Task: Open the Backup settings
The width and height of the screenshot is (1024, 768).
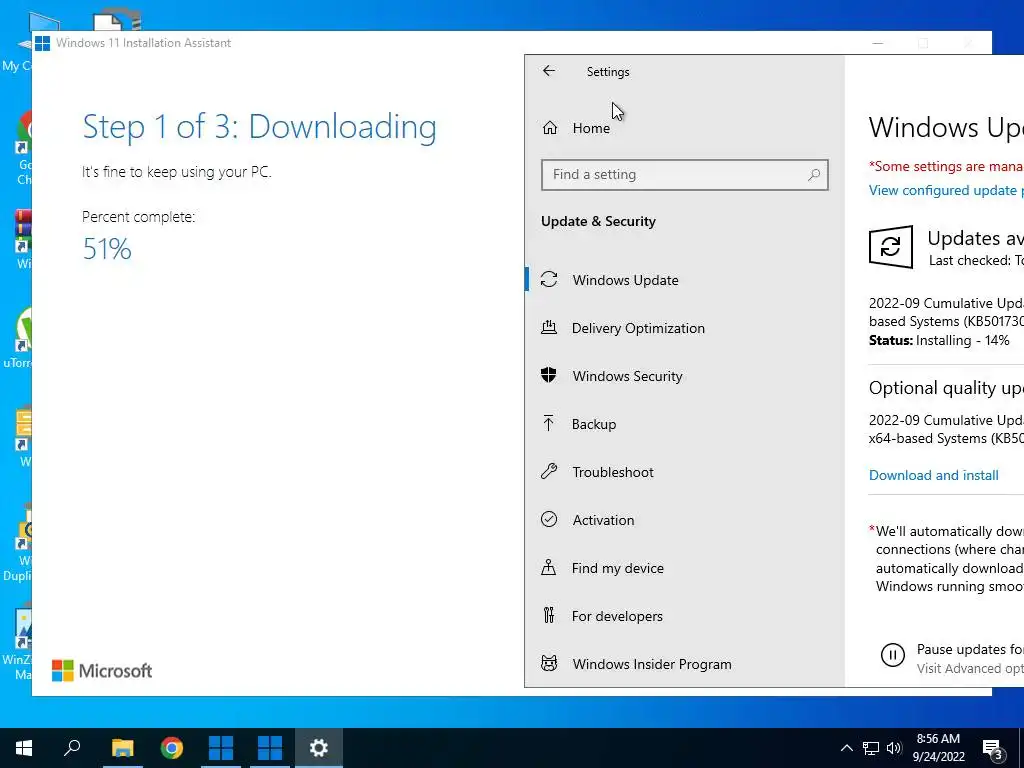Action: pos(684,424)
